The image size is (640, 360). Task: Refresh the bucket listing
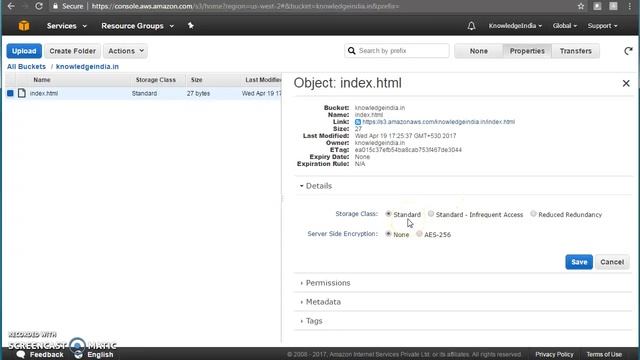tap(628, 51)
